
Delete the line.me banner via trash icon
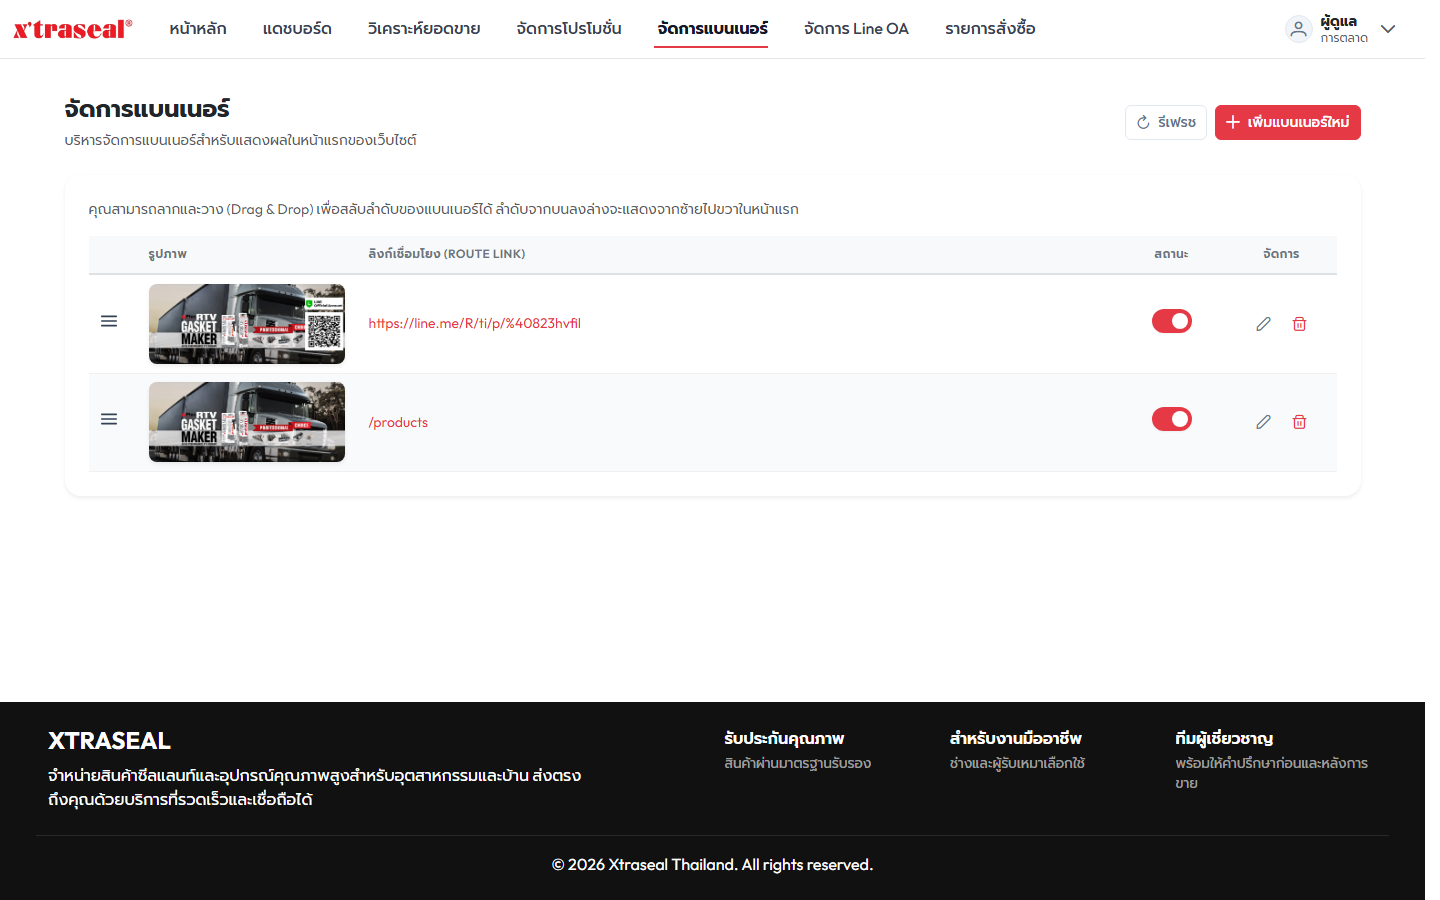(x=1299, y=324)
